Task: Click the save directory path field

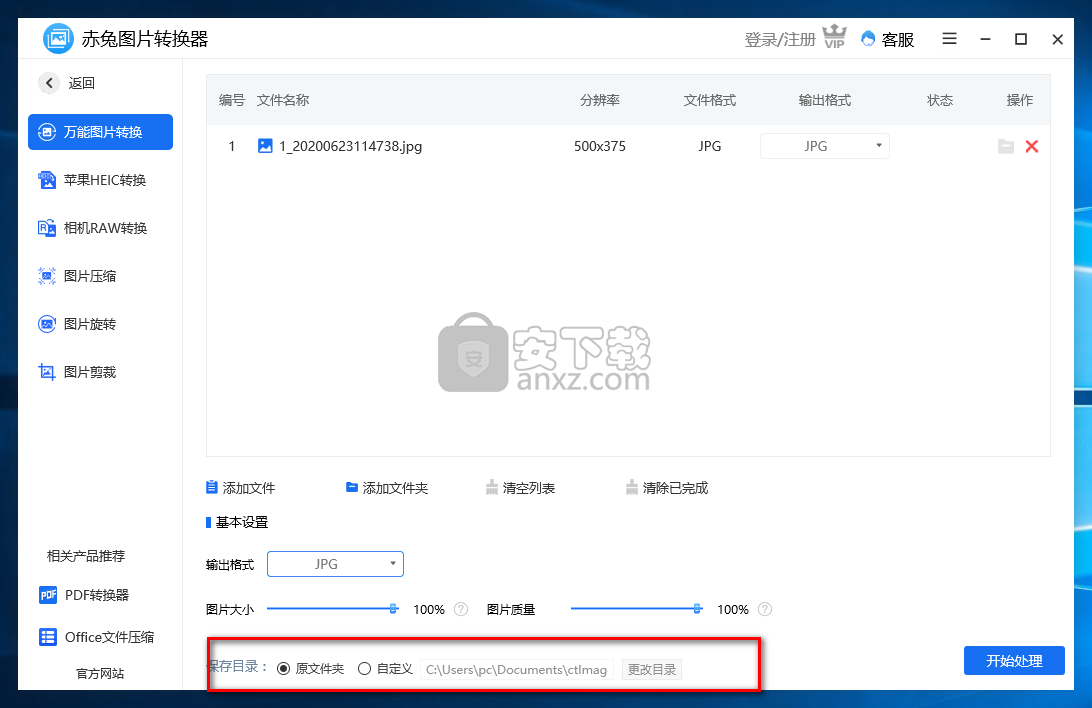Action: click(x=517, y=669)
